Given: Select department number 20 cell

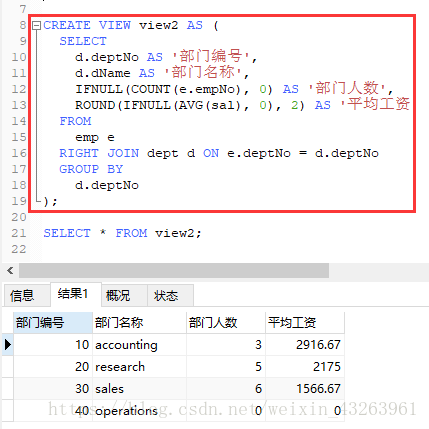Looking at the screenshot, I should [x=53, y=367].
